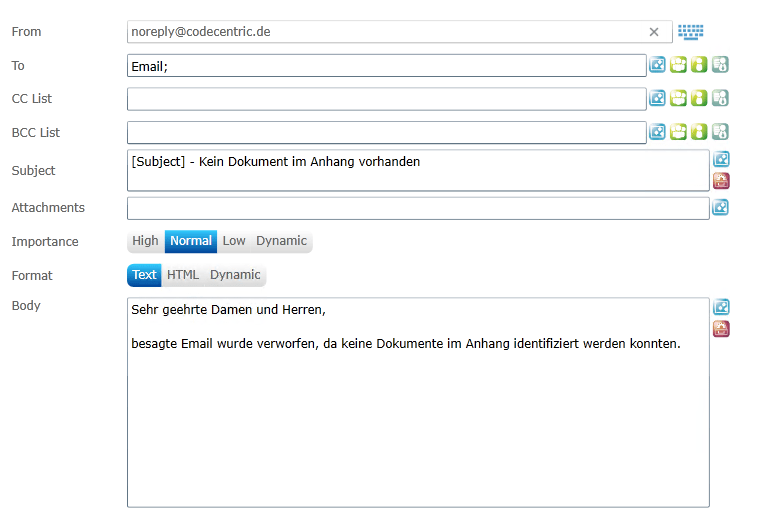Image resolution: width=769 pixels, height=530 pixels.
Task: Click the red icon below Subject's blue icon
Action: coord(721,181)
